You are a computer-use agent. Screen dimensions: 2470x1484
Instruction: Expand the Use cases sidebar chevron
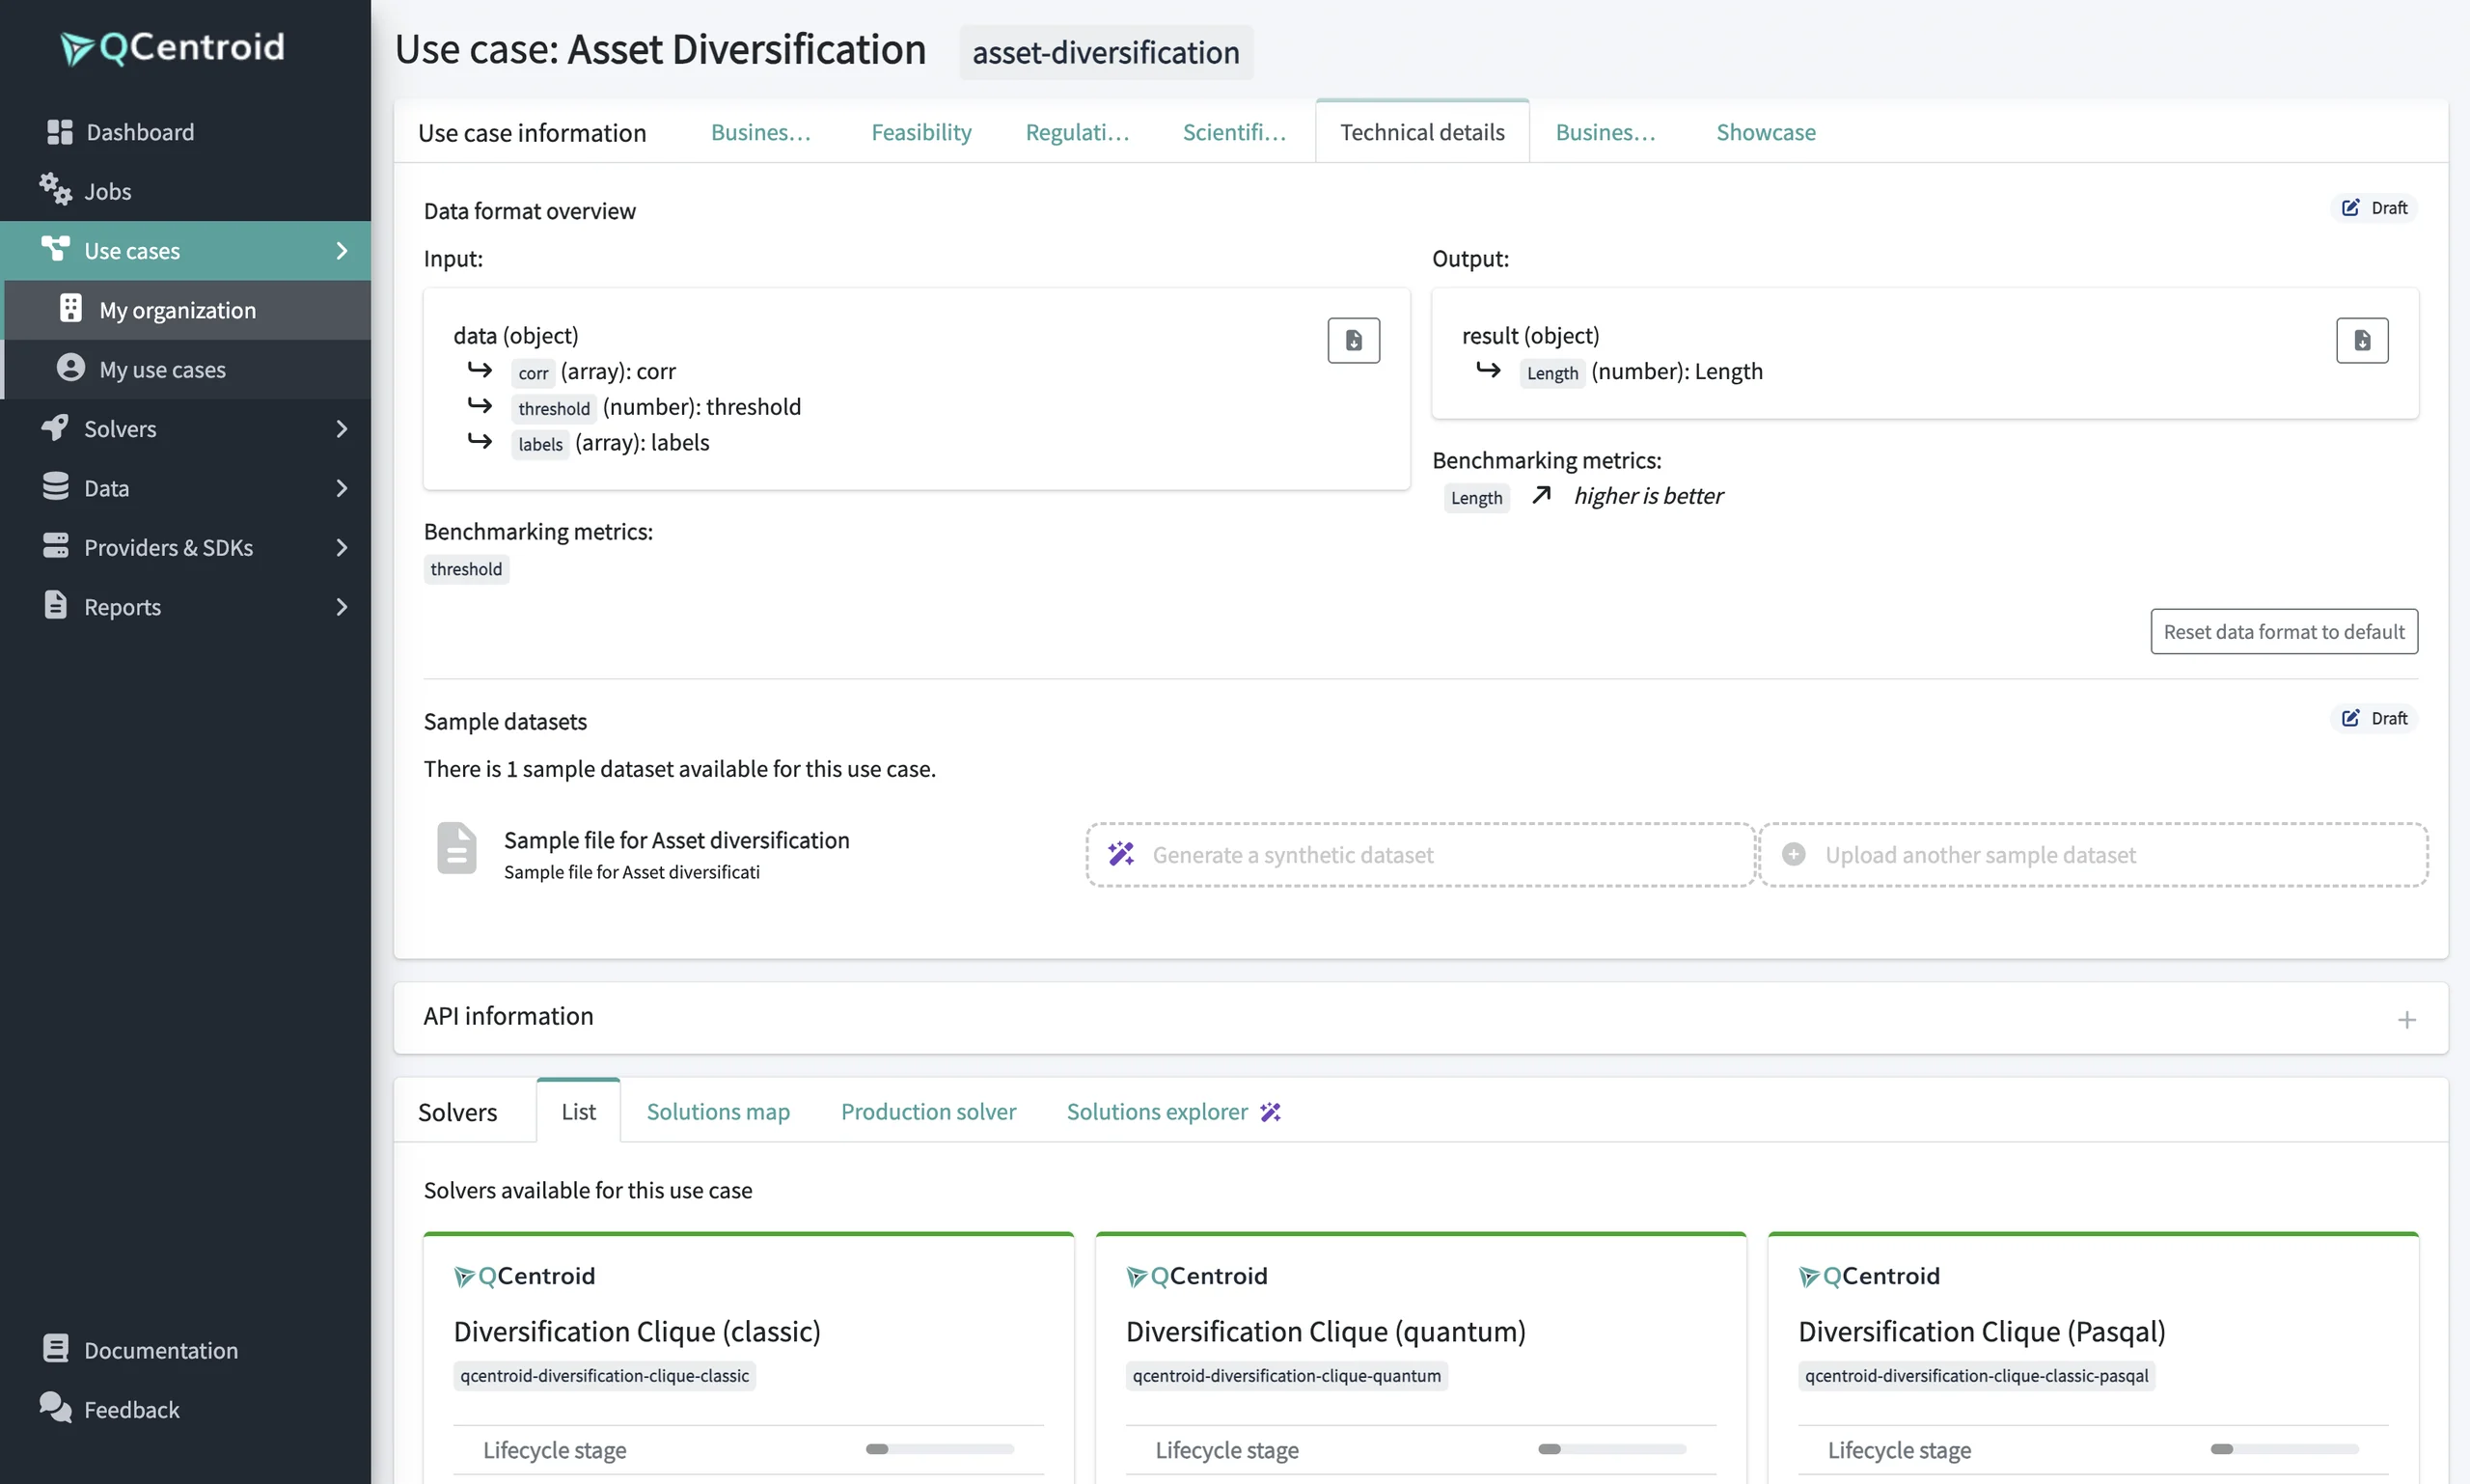coord(341,250)
